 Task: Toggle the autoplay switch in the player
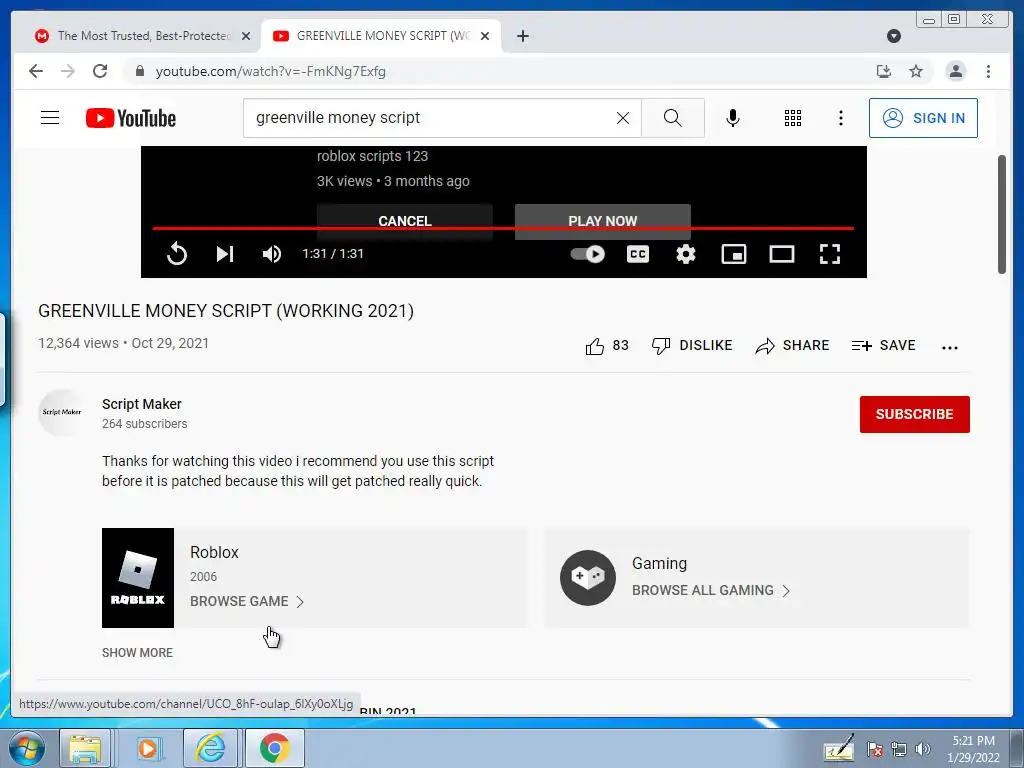point(588,253)
